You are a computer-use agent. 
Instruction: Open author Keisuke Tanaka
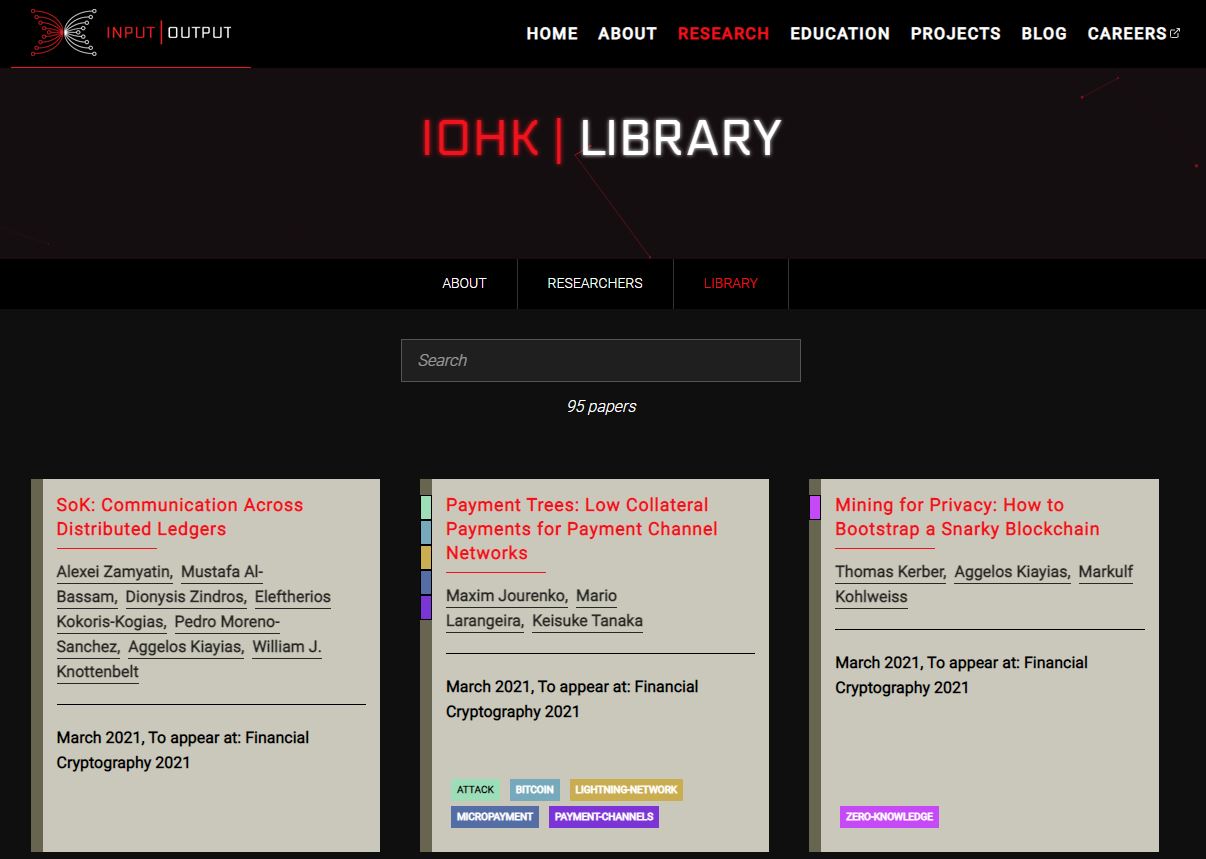587,621
